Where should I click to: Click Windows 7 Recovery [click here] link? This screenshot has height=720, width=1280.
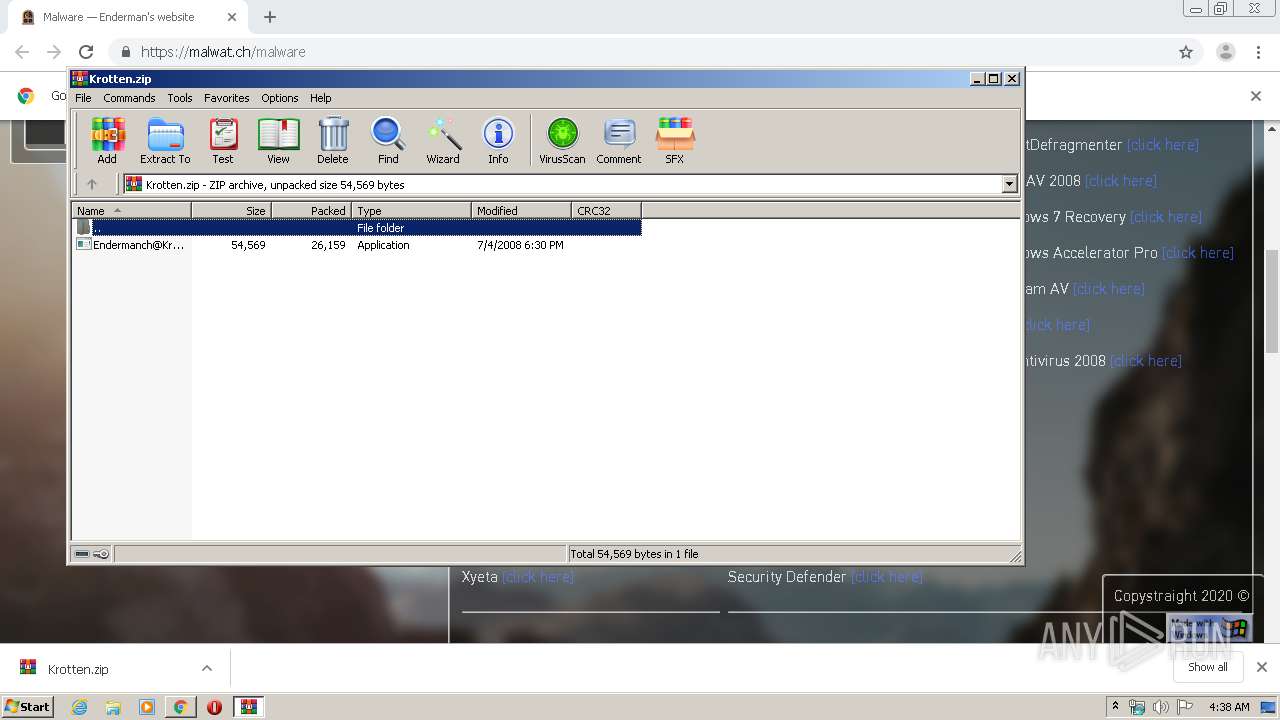[x=1166, y=217]
